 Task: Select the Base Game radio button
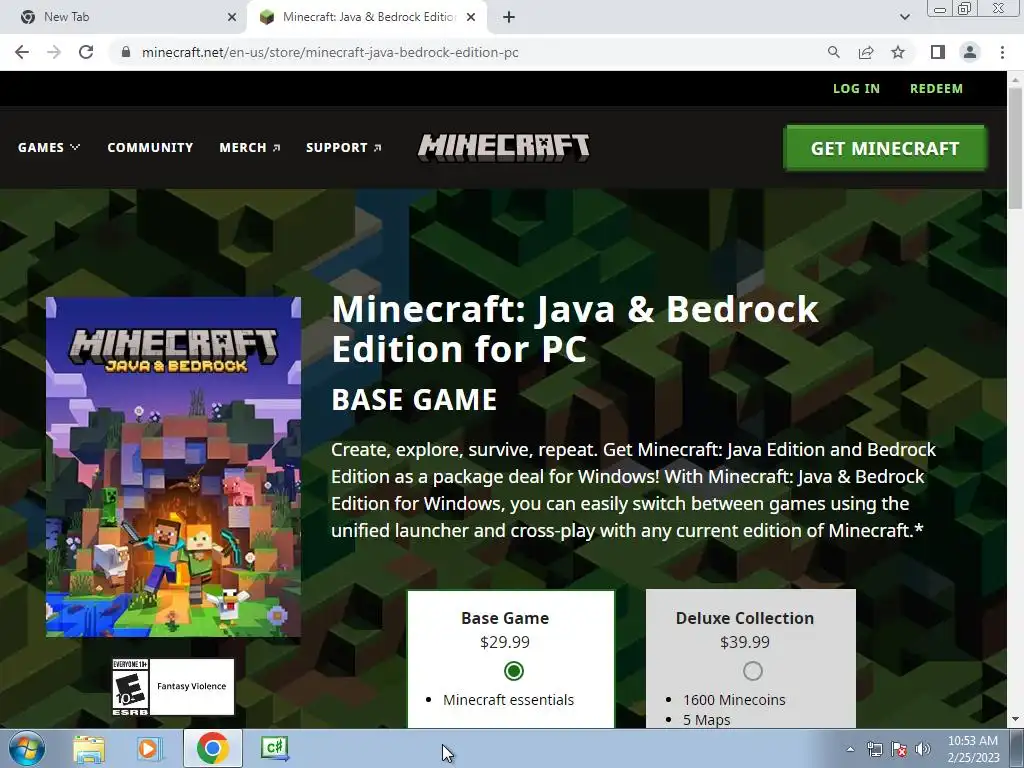coord(514,671)
